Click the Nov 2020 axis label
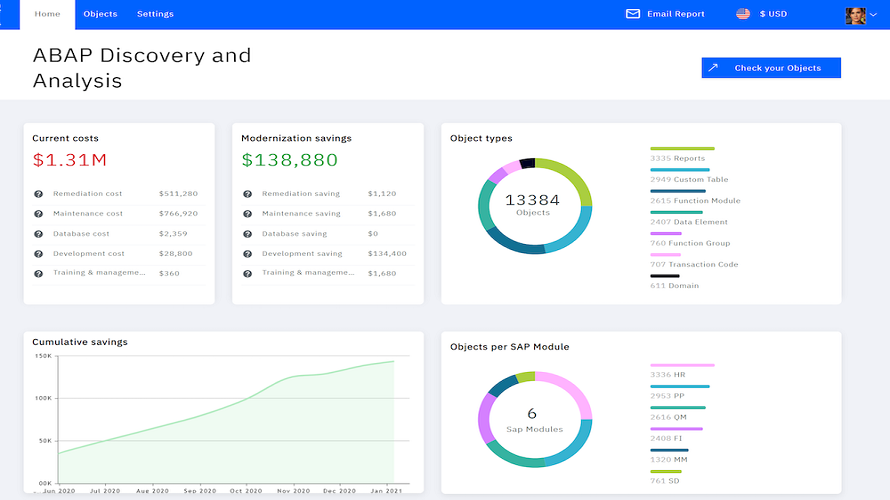 pyautogui.click(x=293, y=491)
